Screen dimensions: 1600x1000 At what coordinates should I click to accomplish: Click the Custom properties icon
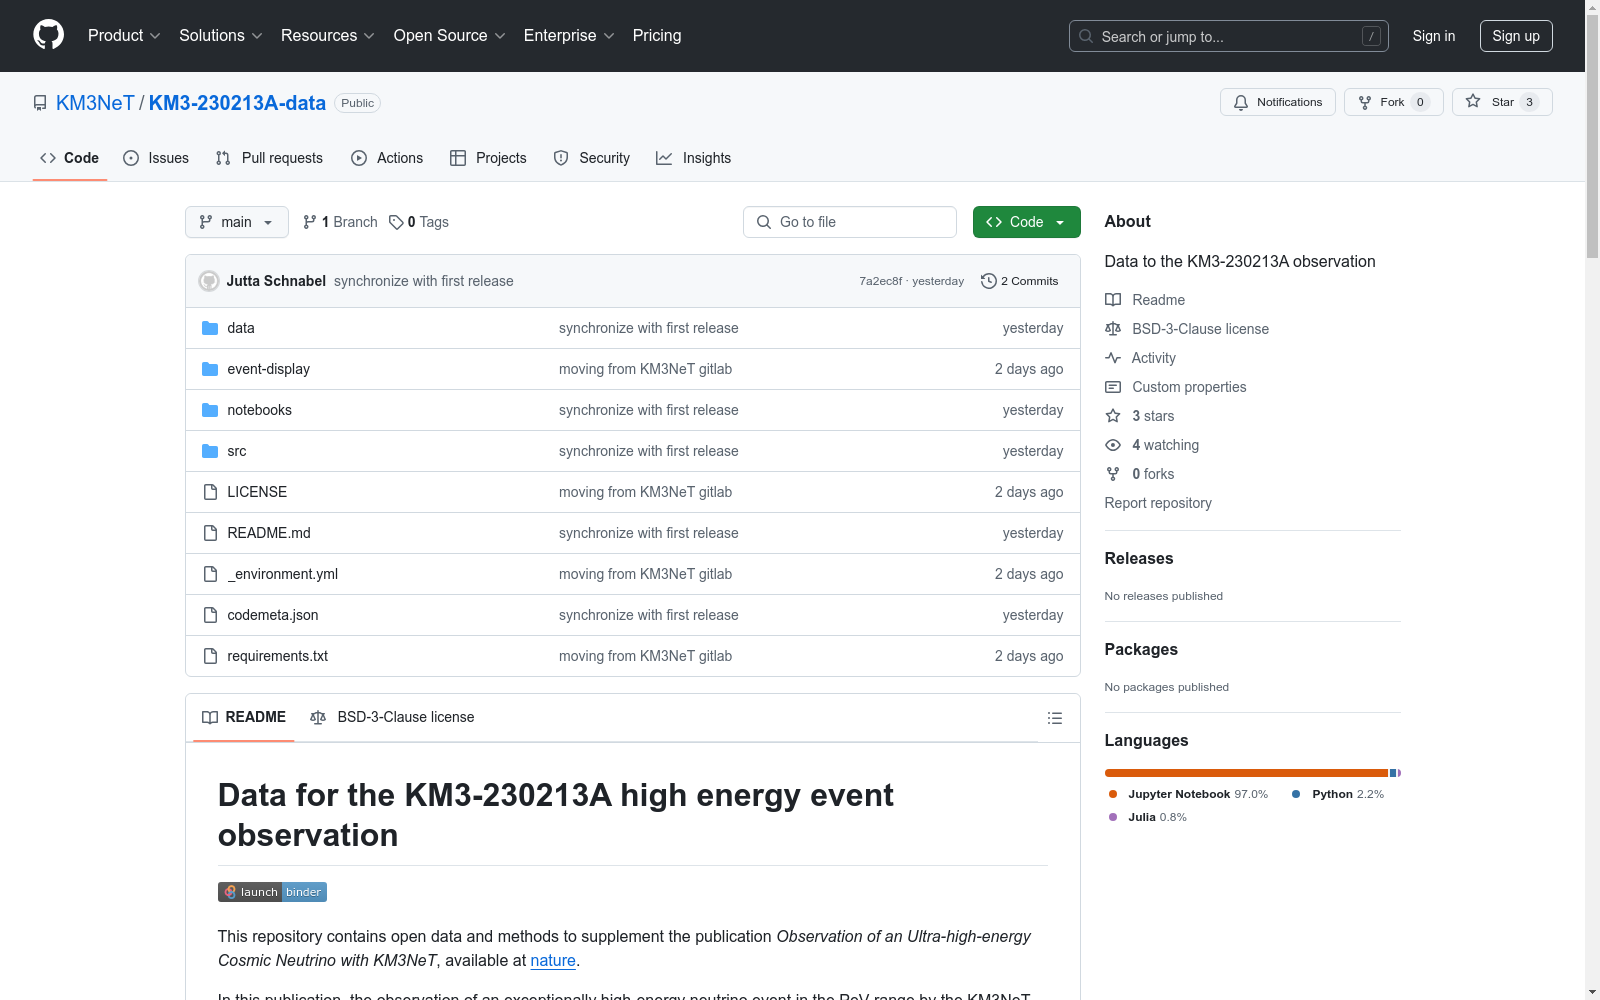pos(1113,387)
